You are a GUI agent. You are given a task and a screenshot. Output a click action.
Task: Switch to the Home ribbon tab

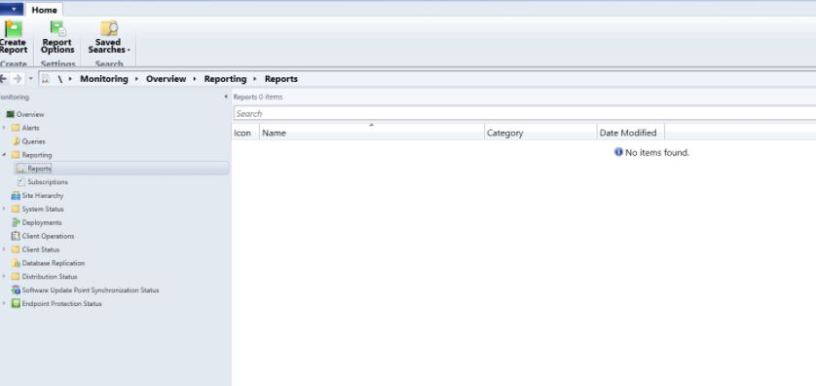pyautogui.click(x=44, y=10)
